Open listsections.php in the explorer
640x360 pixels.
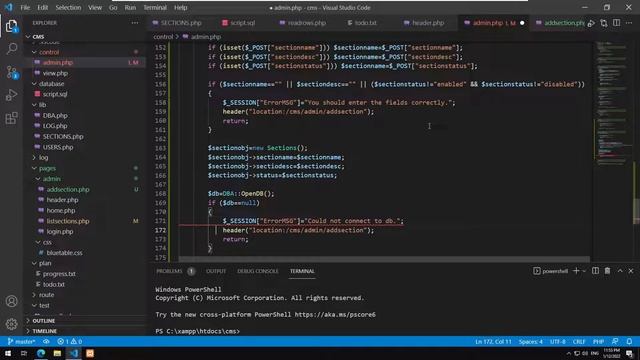68,221
